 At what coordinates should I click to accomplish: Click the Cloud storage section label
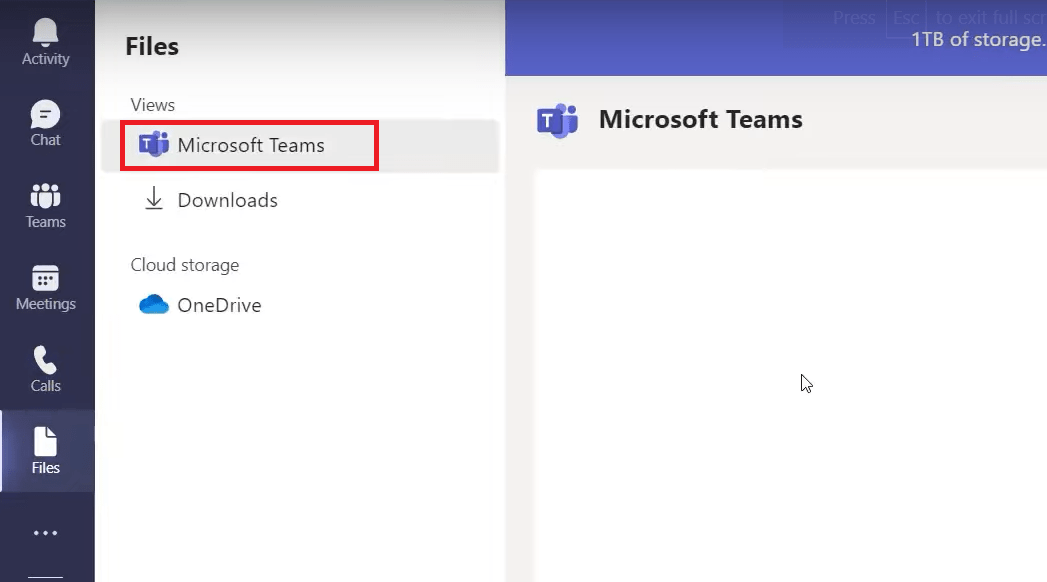185,265
